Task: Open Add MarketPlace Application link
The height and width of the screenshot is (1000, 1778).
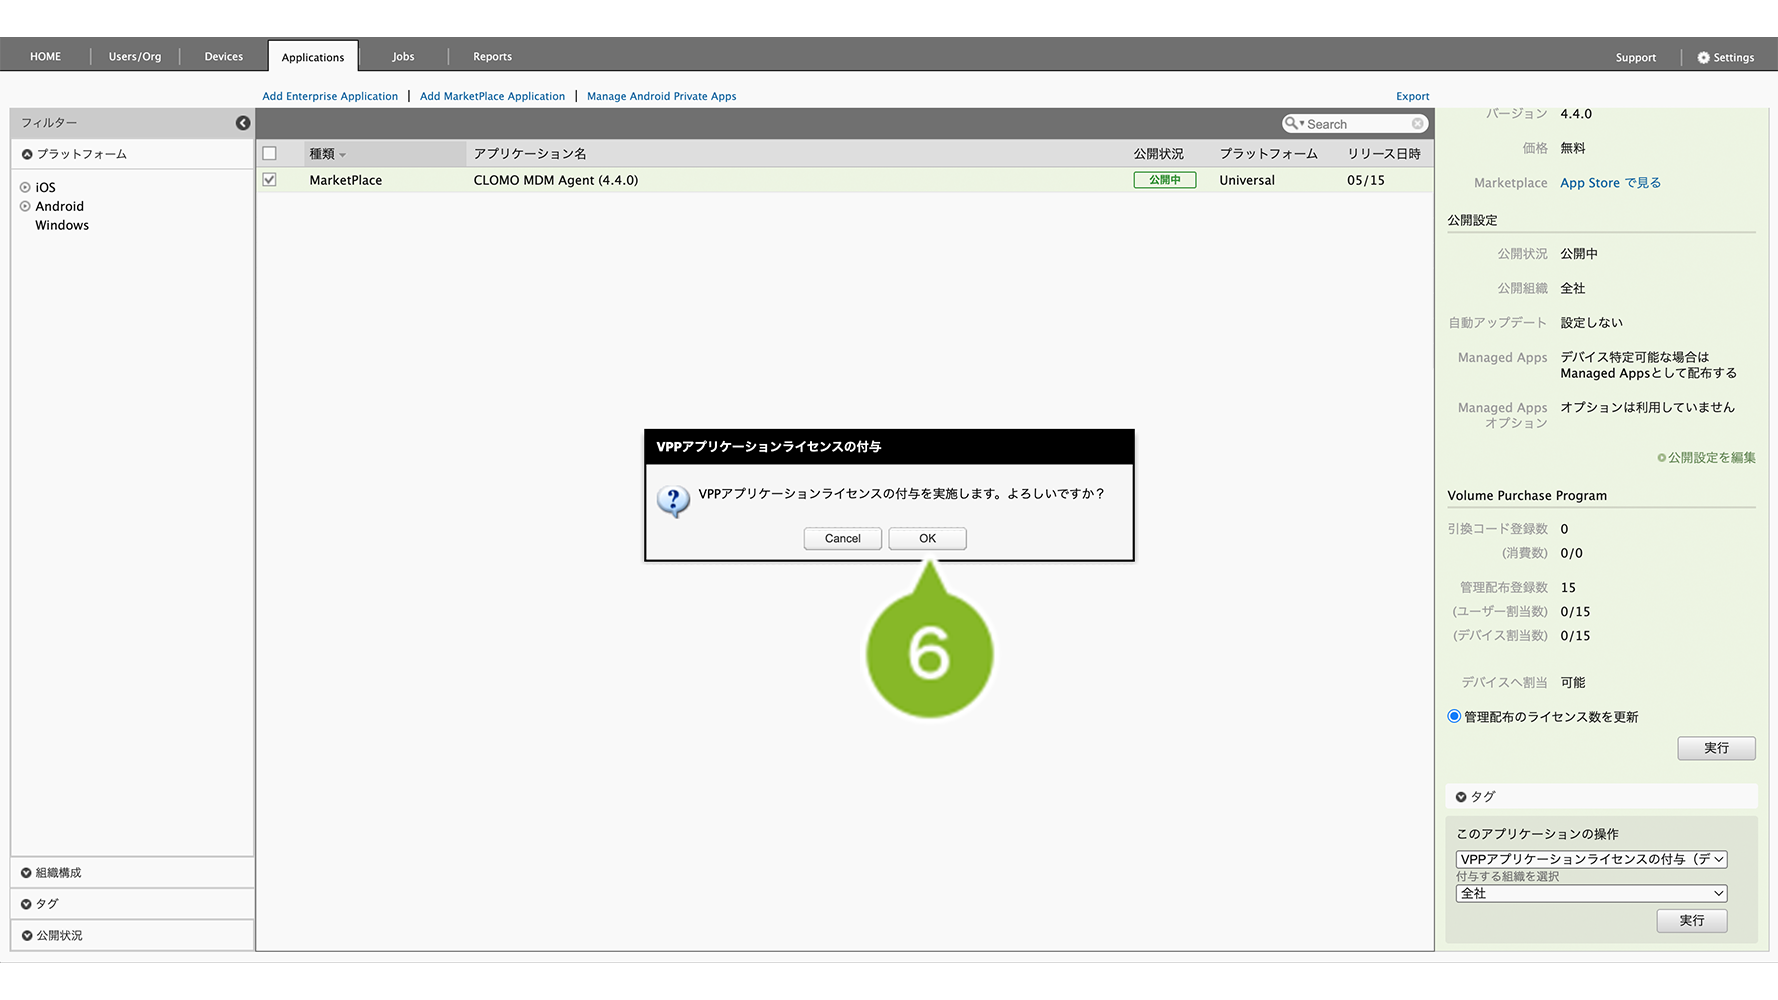Action: click(492, 96)
